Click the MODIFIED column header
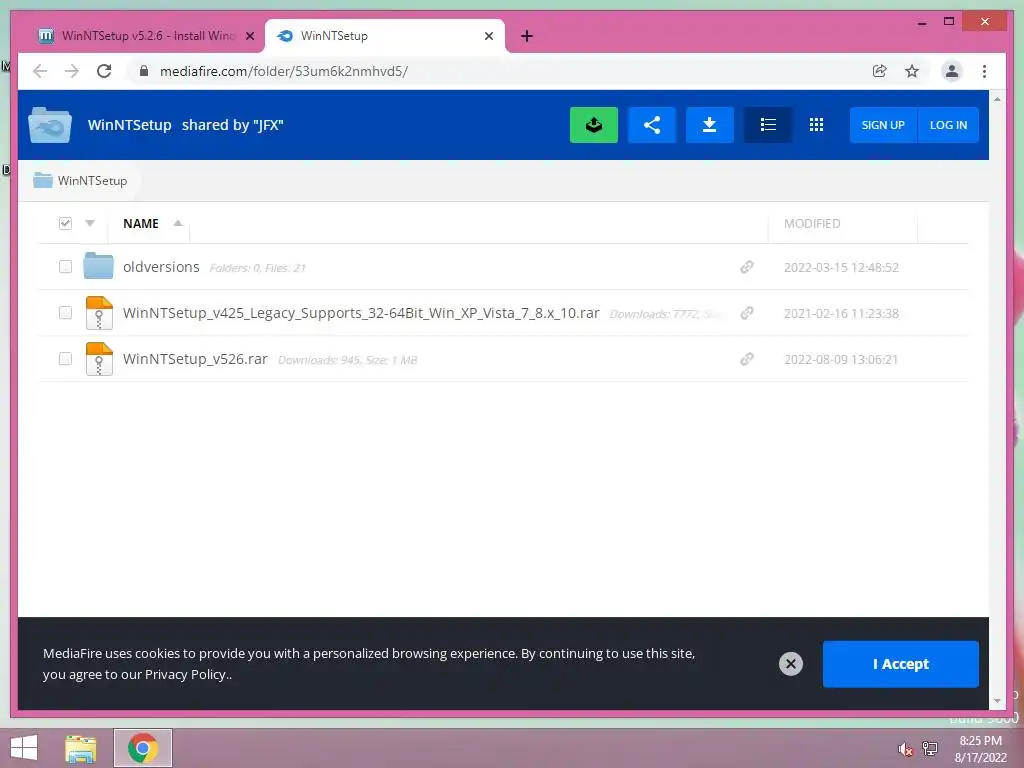The width and height of the screenshot is (1024, 768). coord(812,223)
